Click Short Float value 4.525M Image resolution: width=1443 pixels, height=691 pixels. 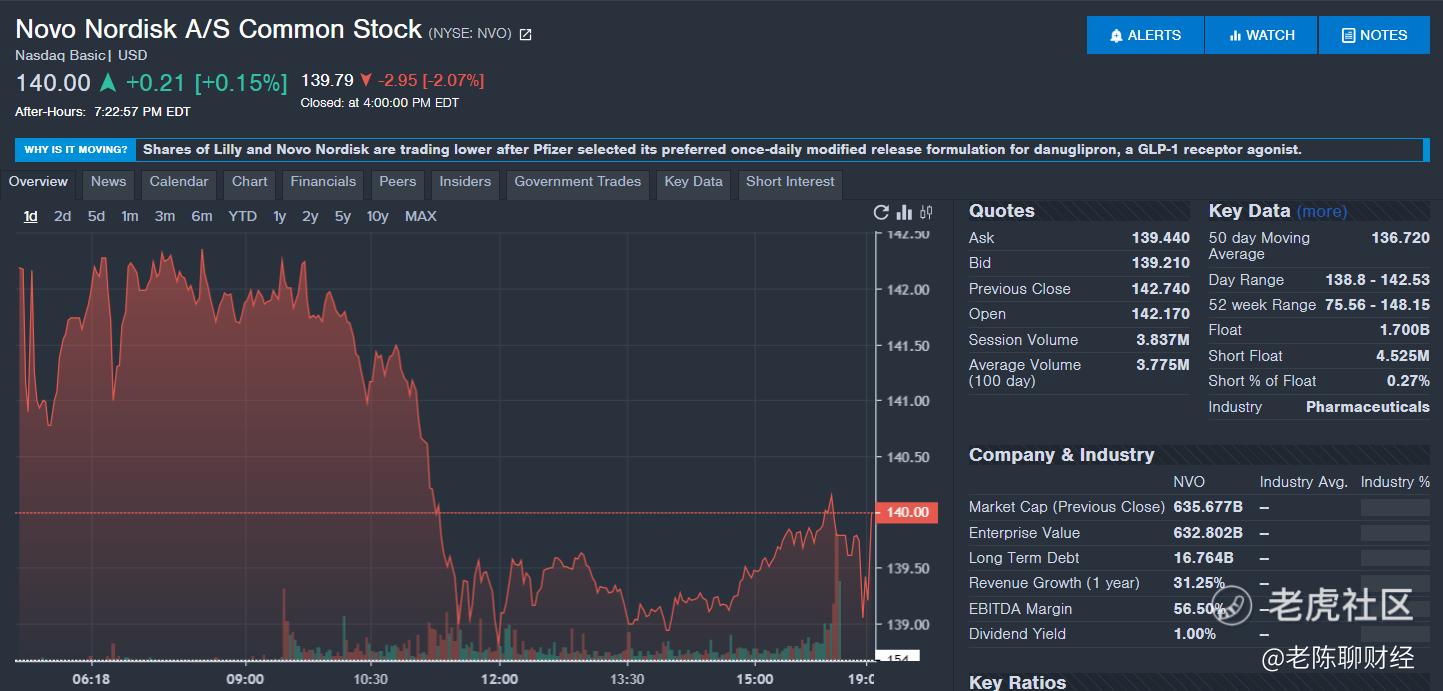[x=1403, y=356]
